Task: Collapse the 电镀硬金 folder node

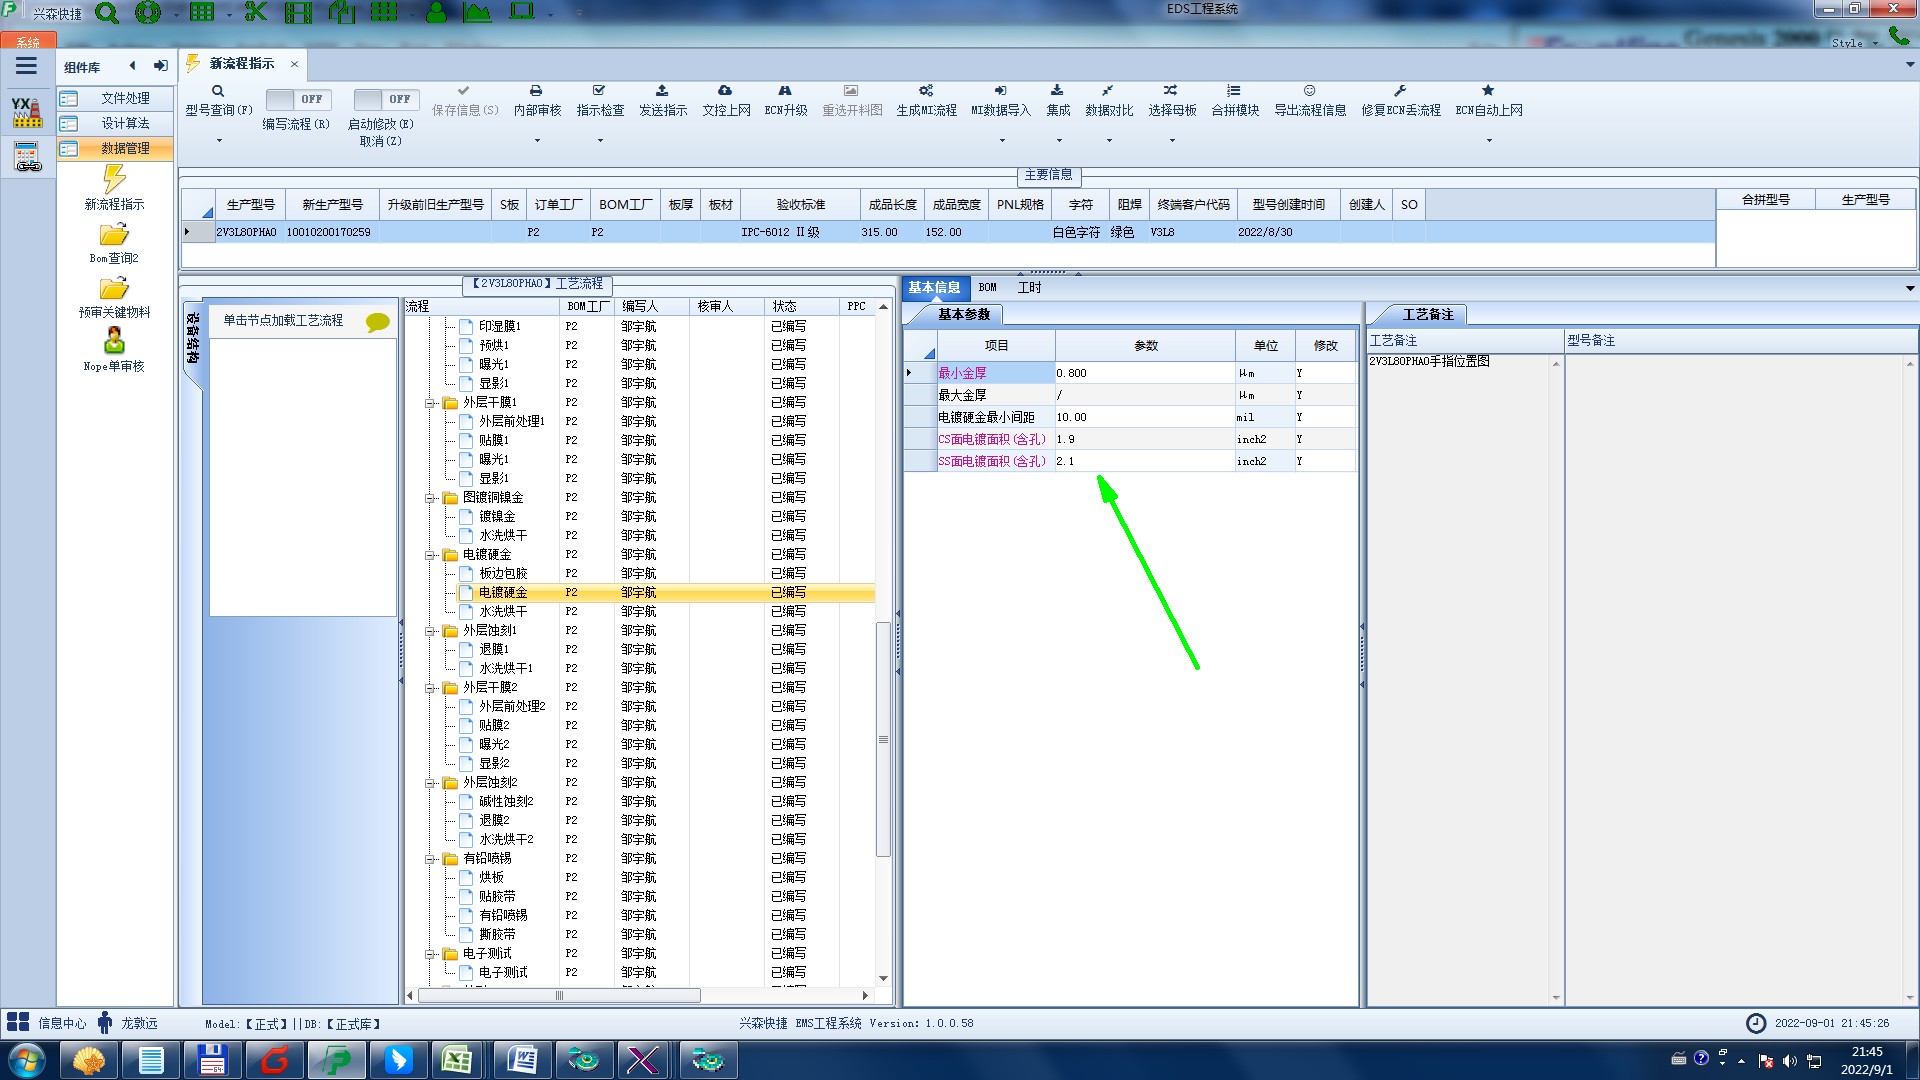Action: (x=431, y=555)
